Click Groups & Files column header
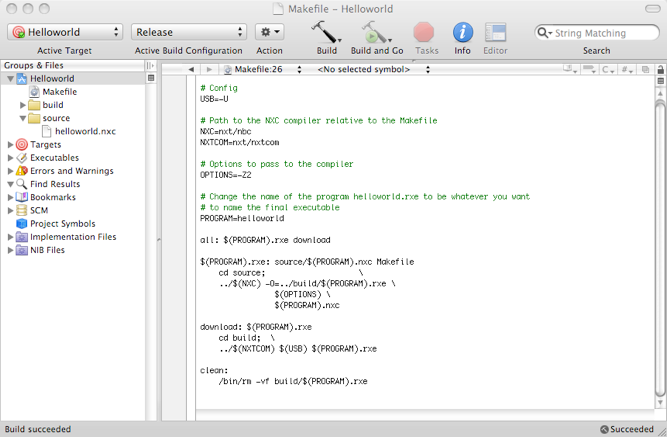 [73, 65]
